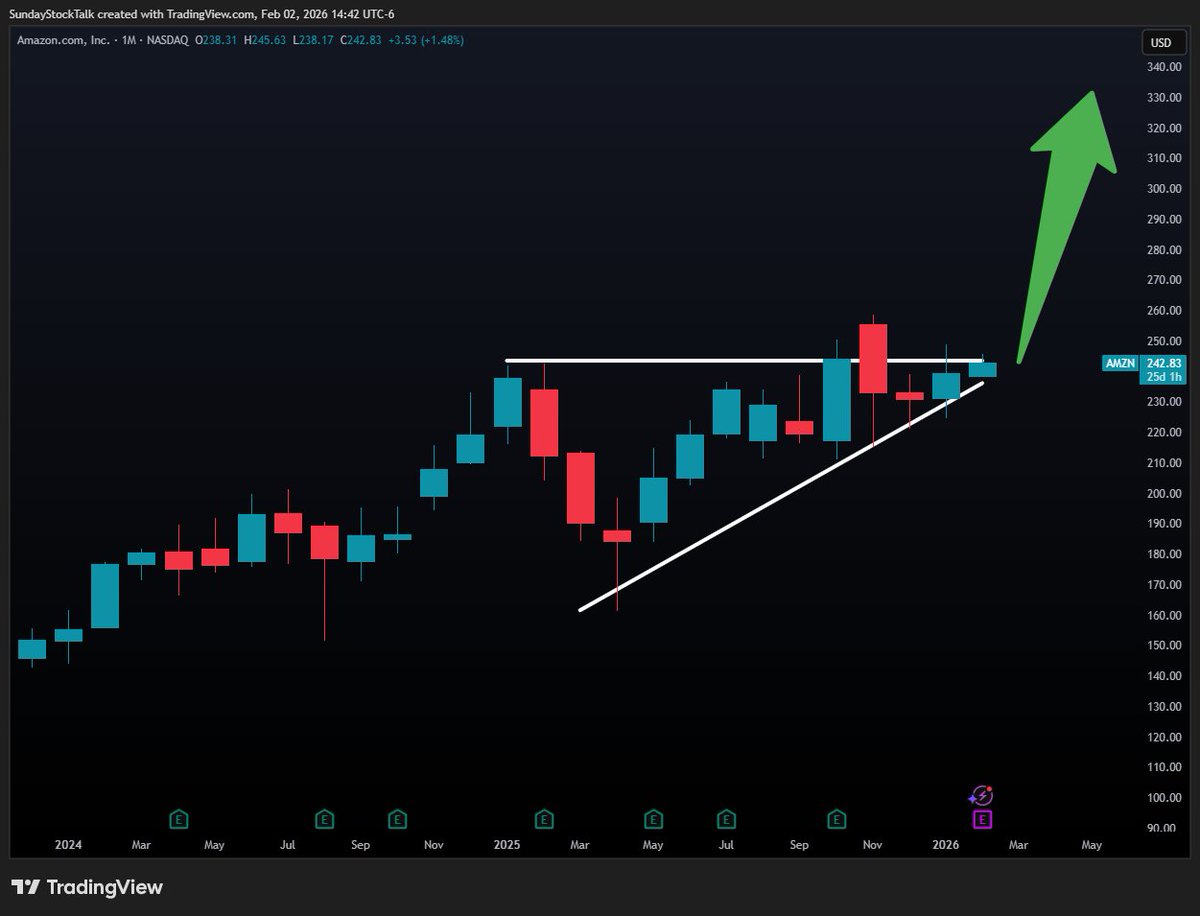Click the 300.00 price axis label

tap(1164, 189)
